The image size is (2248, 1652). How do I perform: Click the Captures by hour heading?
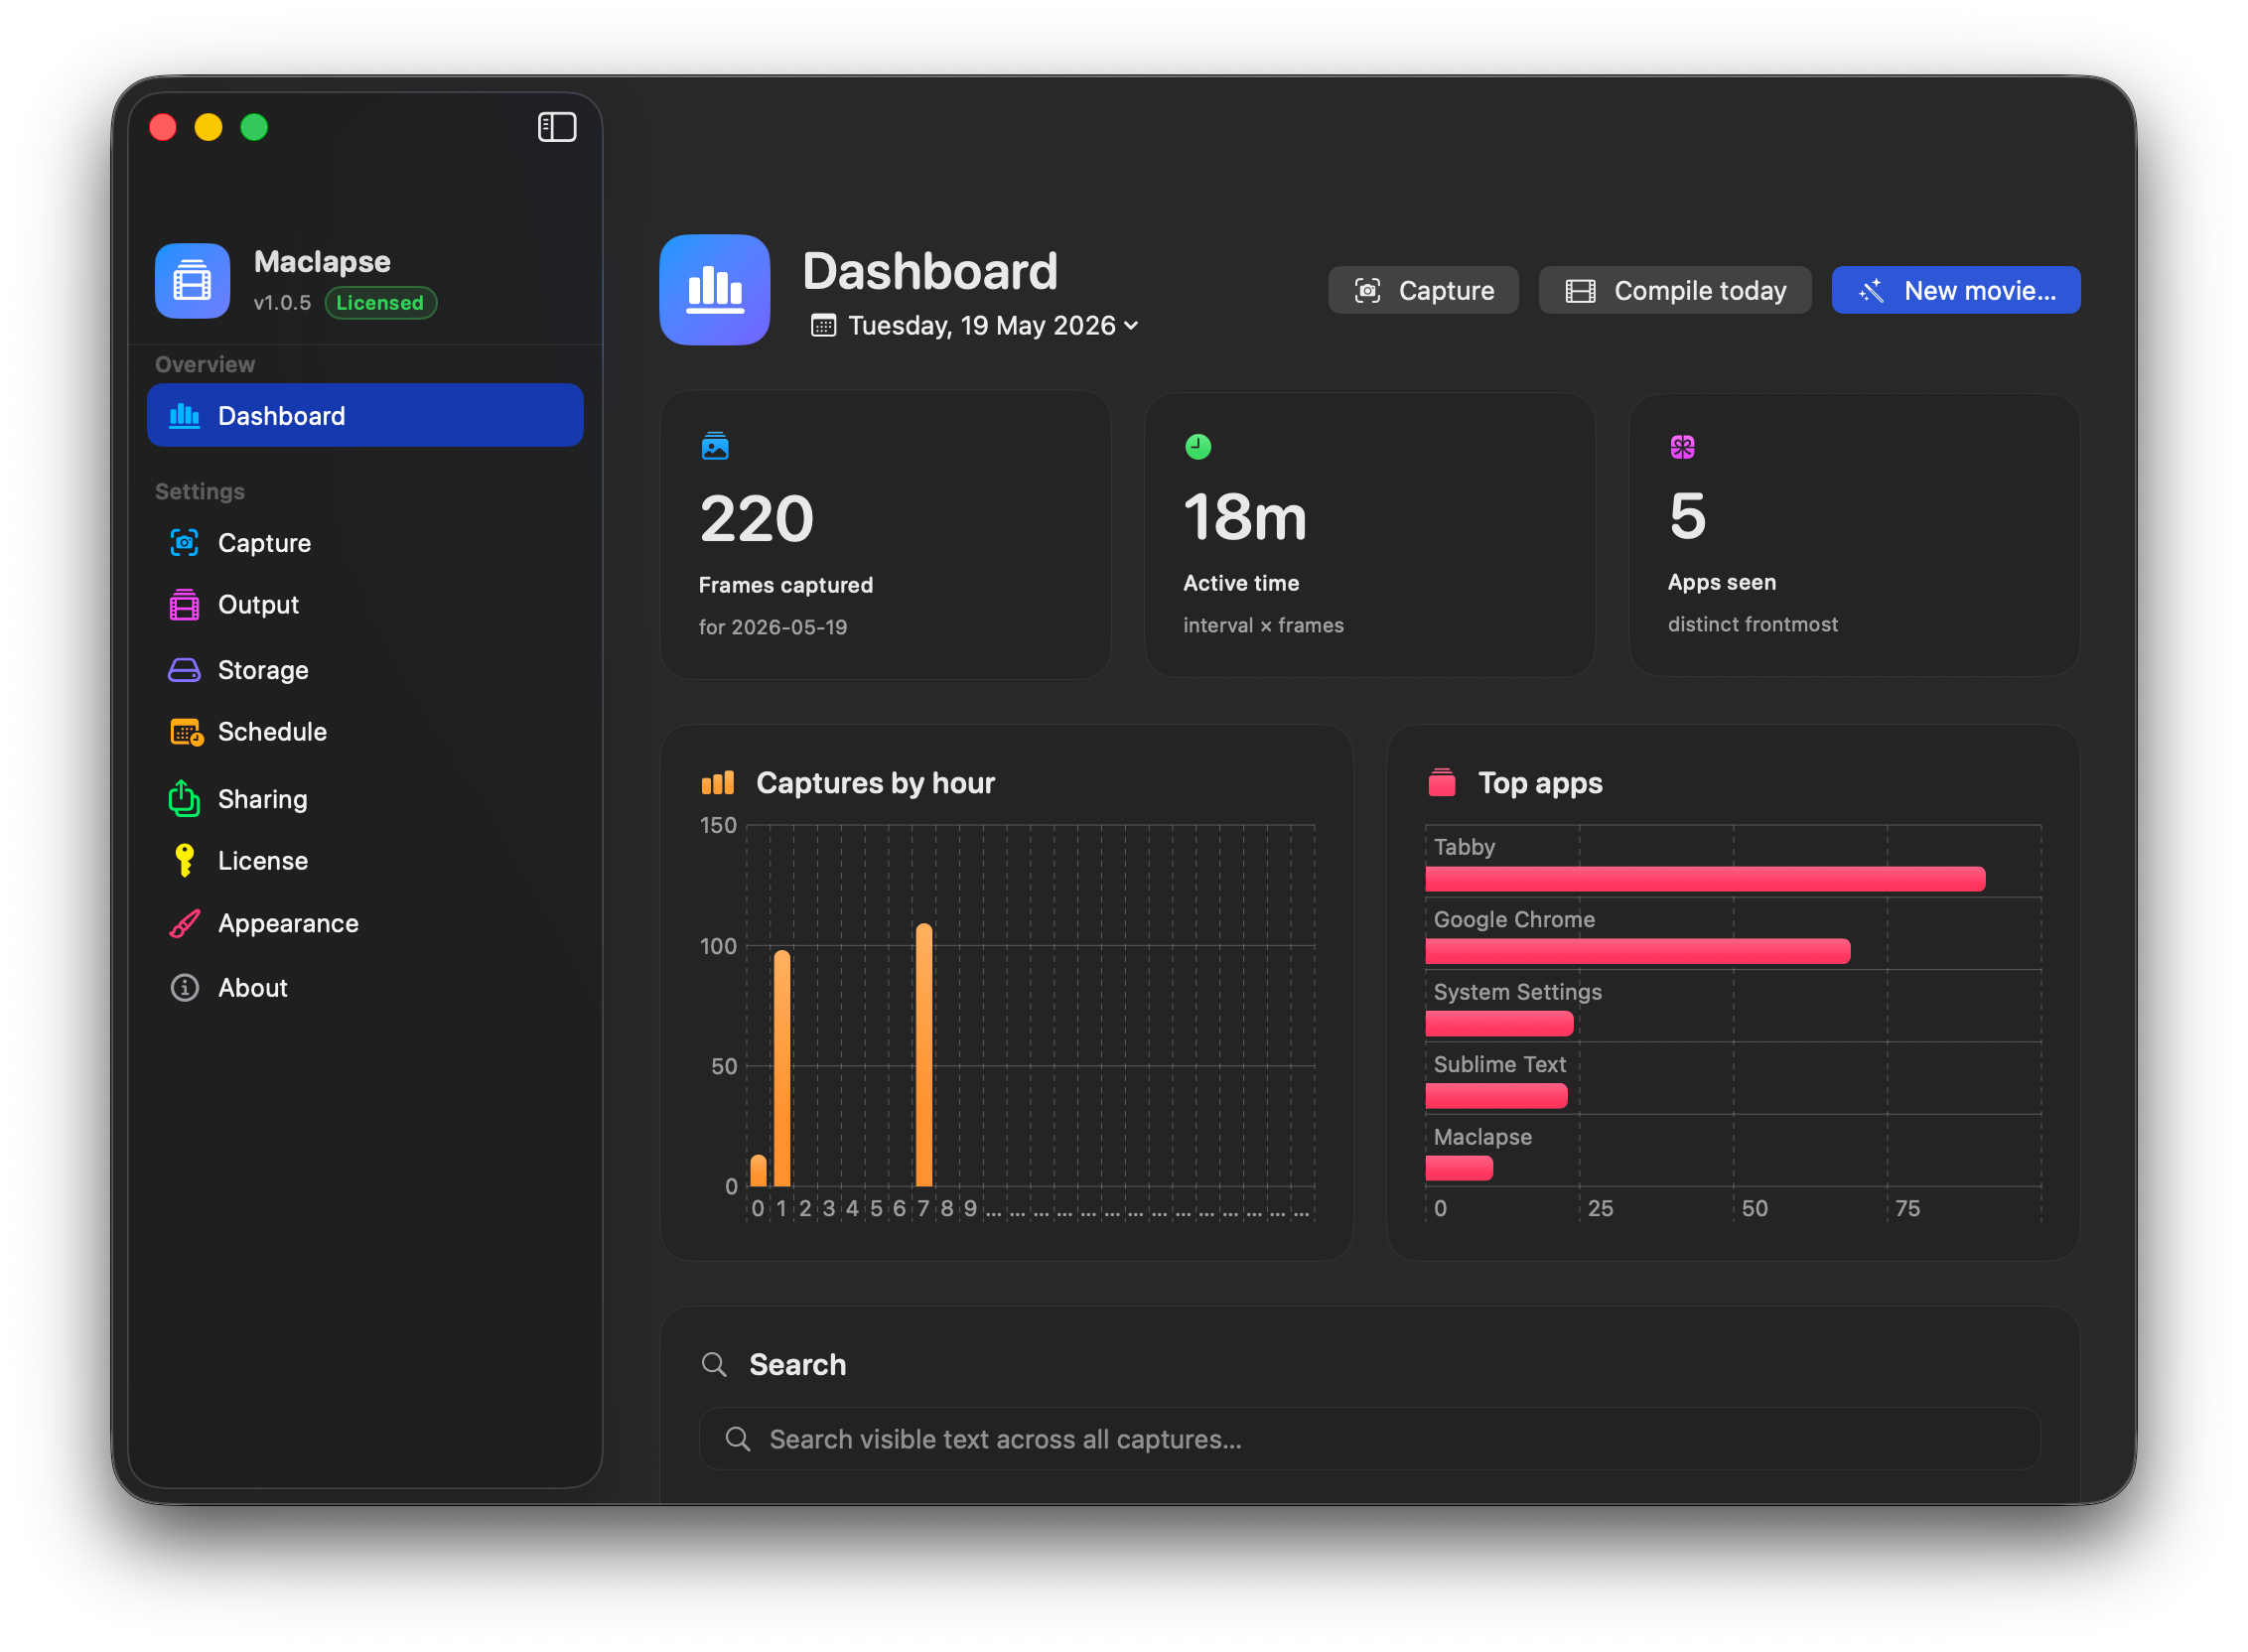click(876, 783)
